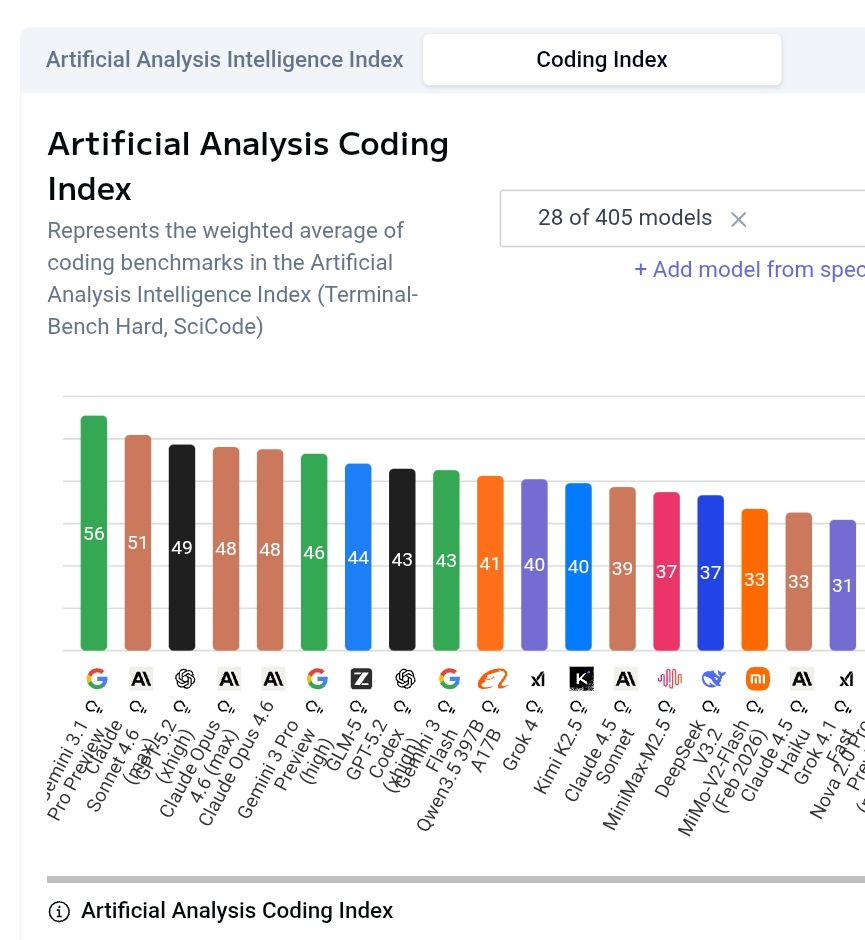Screen dimensions: 865x940
Task: Open the 28 of 405 models selector
Action: point(625,218)
